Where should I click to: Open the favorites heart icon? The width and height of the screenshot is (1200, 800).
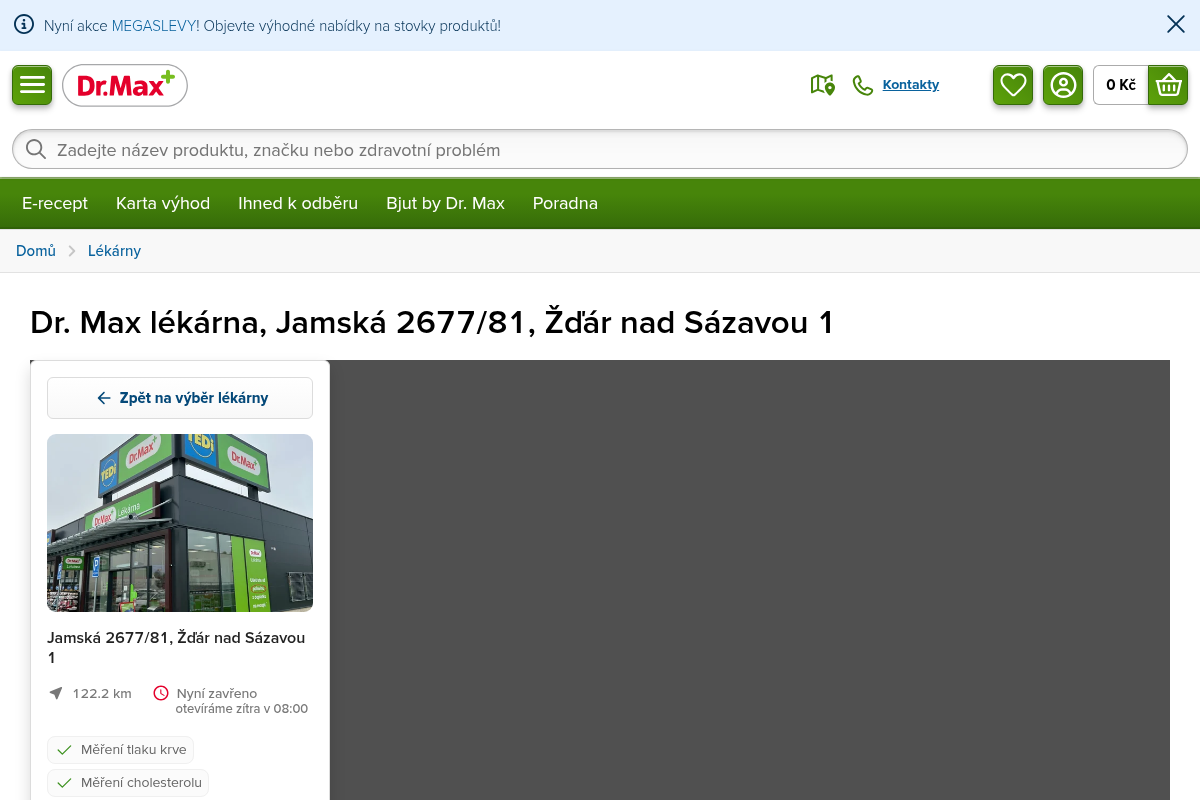tap(1013, 85)
